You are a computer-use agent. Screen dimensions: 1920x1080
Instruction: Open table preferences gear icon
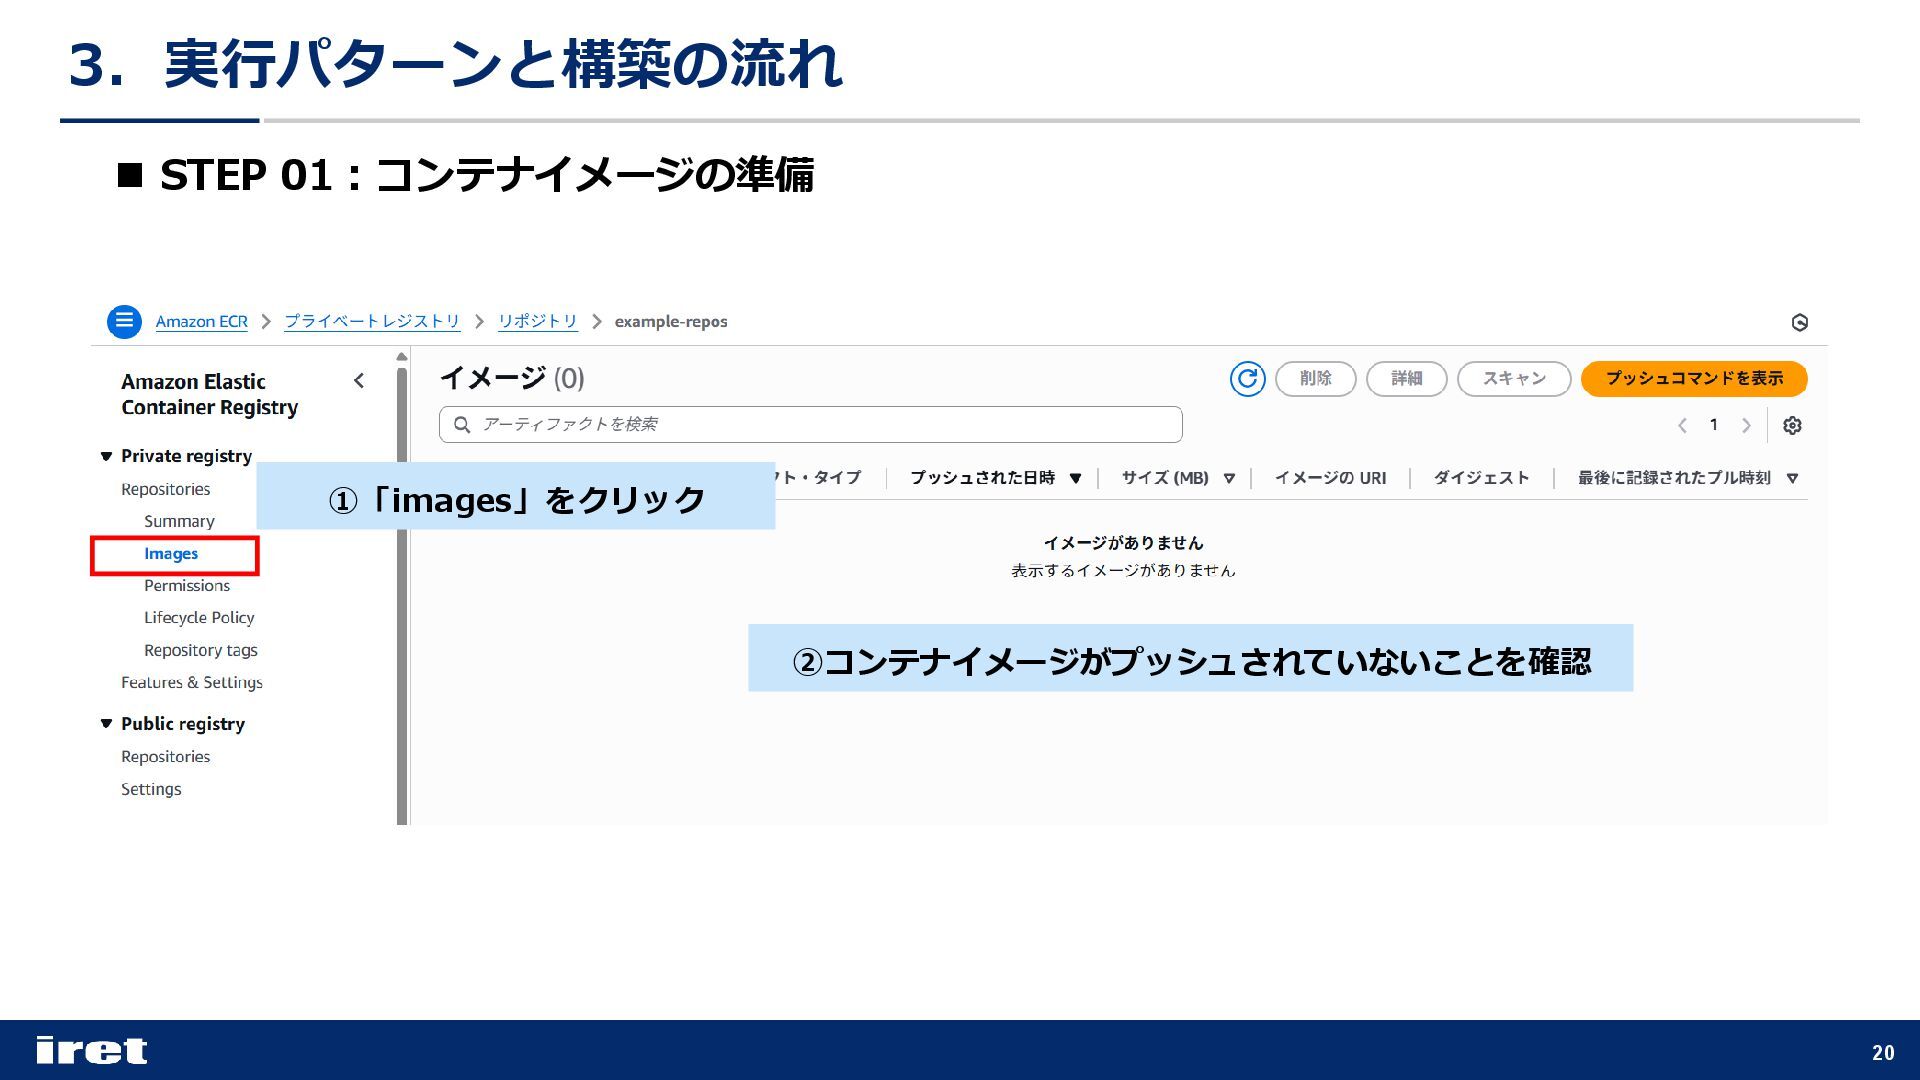1792,425
